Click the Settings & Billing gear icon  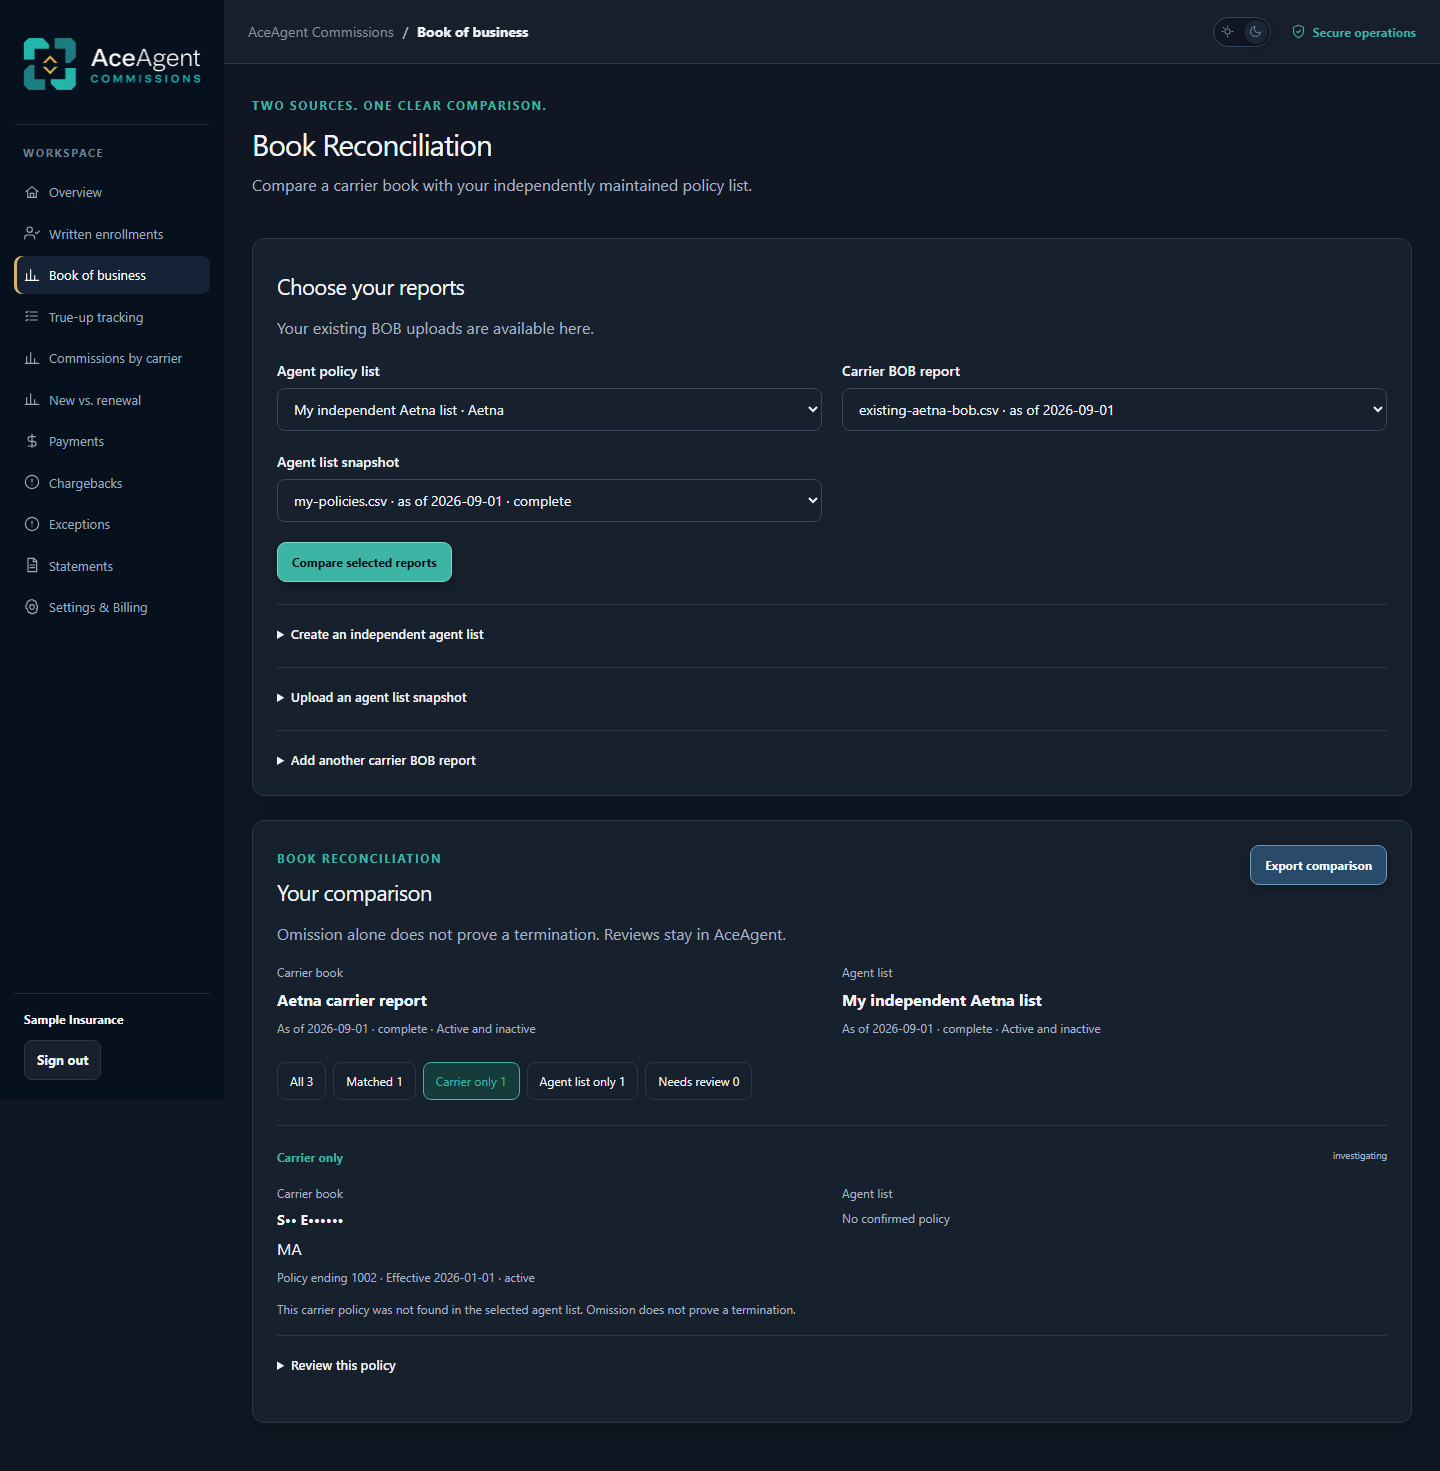32,607
